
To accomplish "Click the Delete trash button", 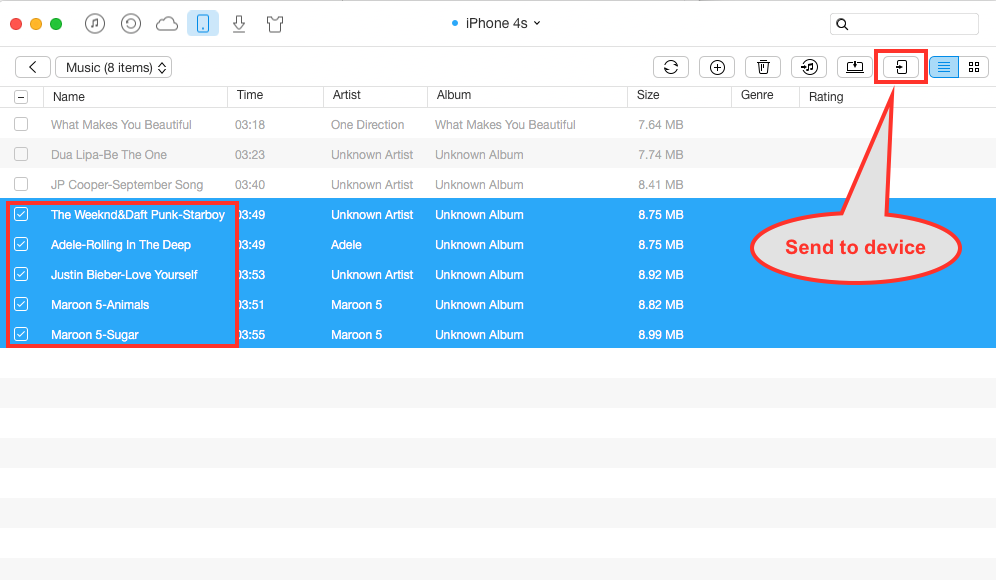I will click(763, 67).
